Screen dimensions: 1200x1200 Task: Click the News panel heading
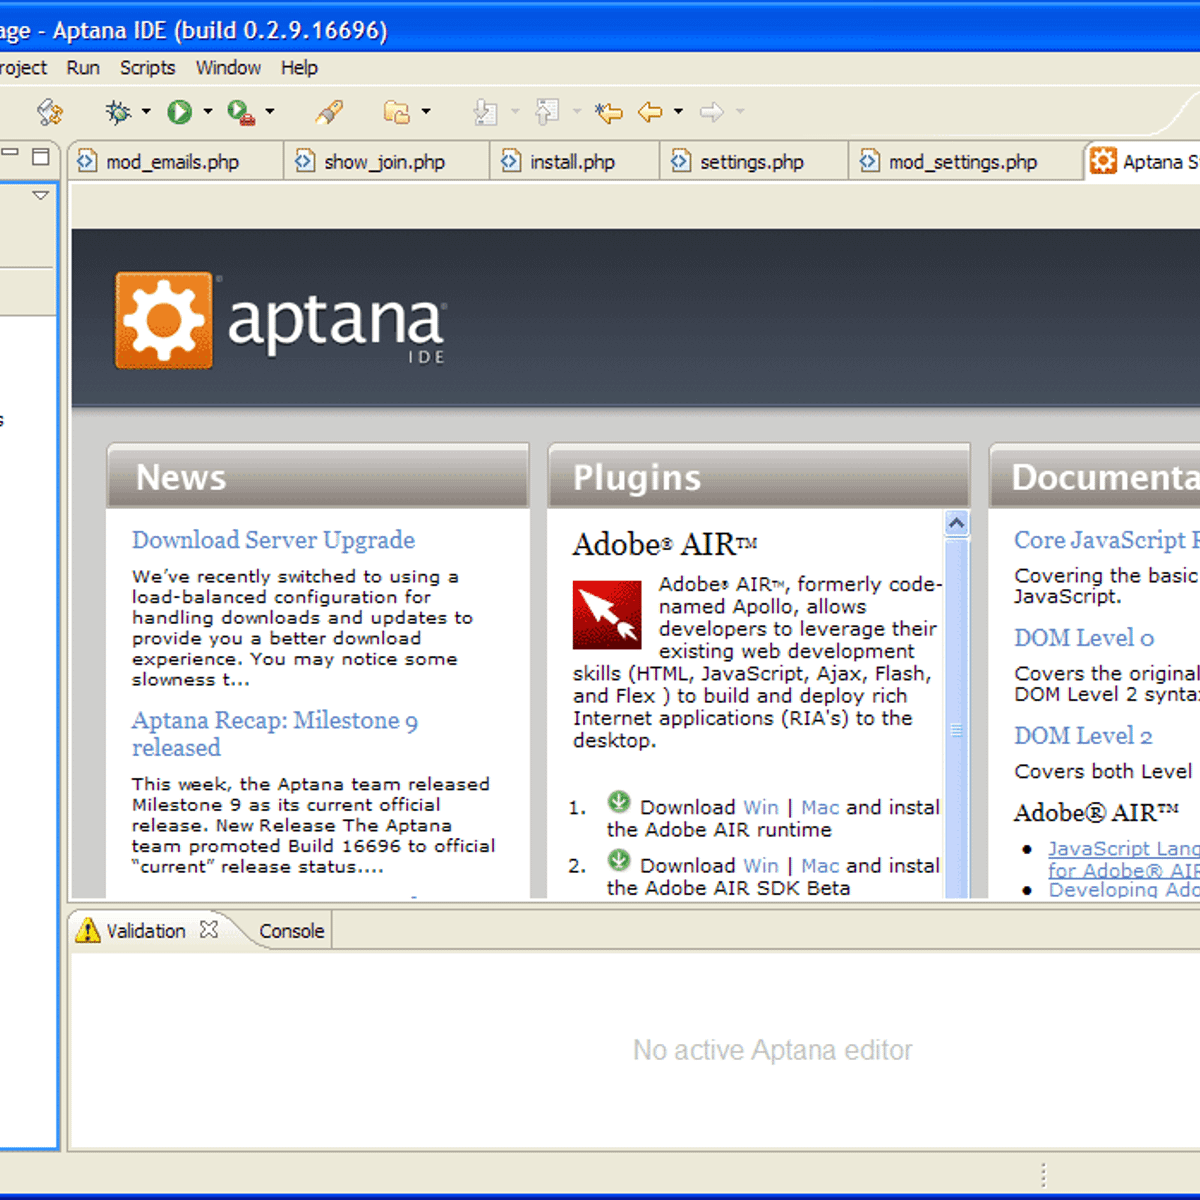pyautogui.click(x=181, y=477)
